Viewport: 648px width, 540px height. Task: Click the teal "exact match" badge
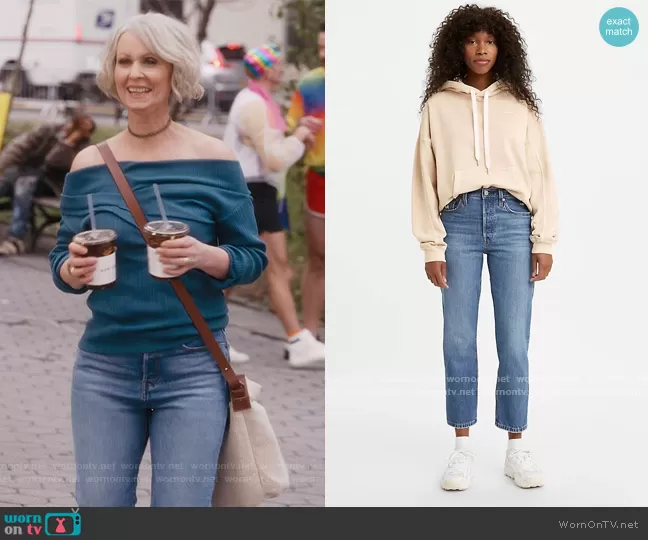point(619,26)
